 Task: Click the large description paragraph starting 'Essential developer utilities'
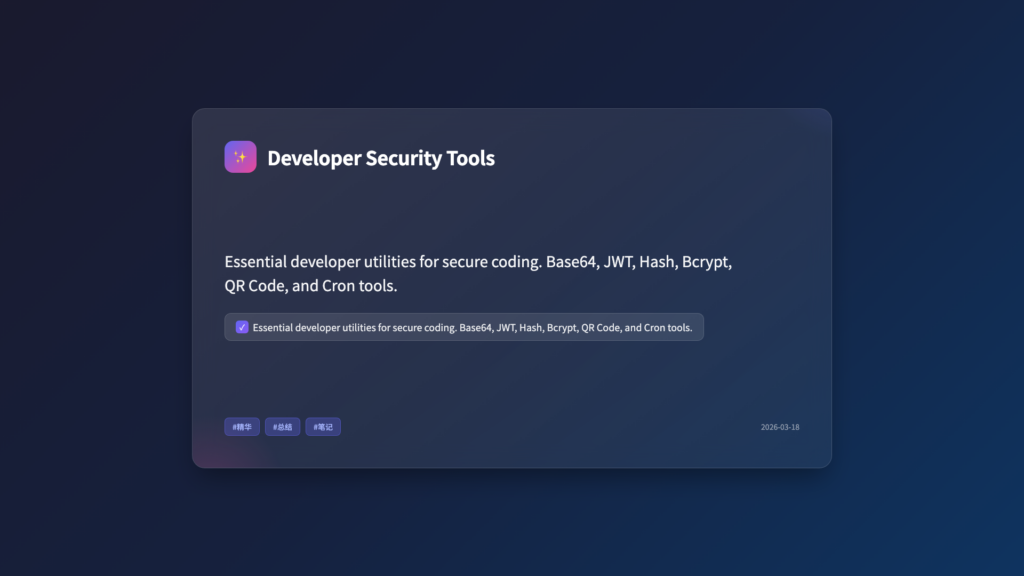point(478,274)
